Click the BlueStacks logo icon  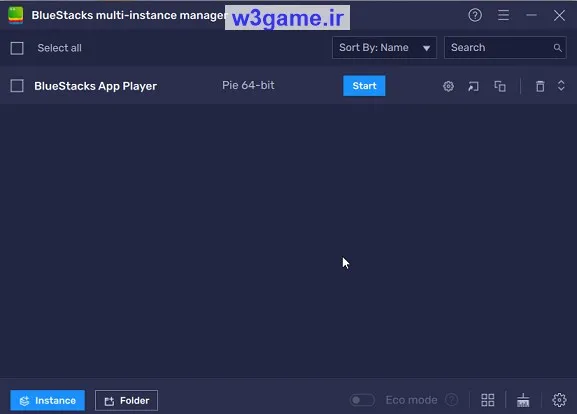tap(15, 15)
